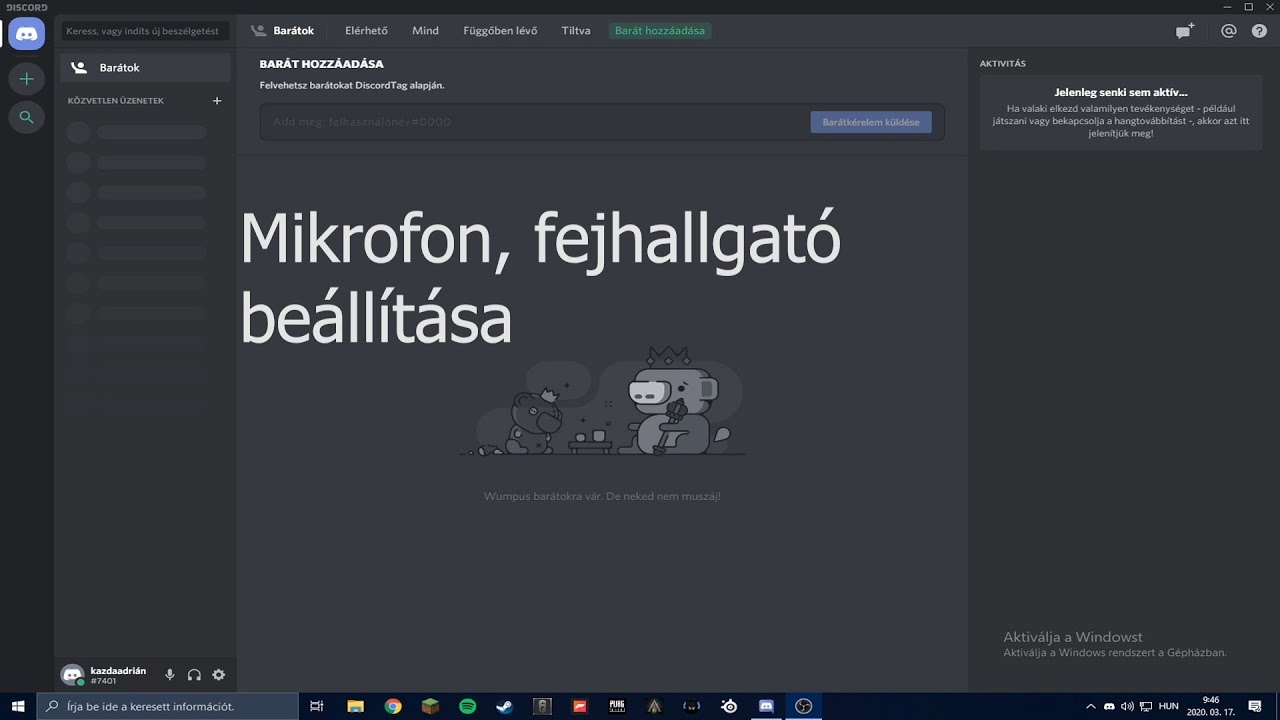This screenshot has width=1280, height=720.
Task: Click the kazdaadrián username text
Action: tap(118, 670)
